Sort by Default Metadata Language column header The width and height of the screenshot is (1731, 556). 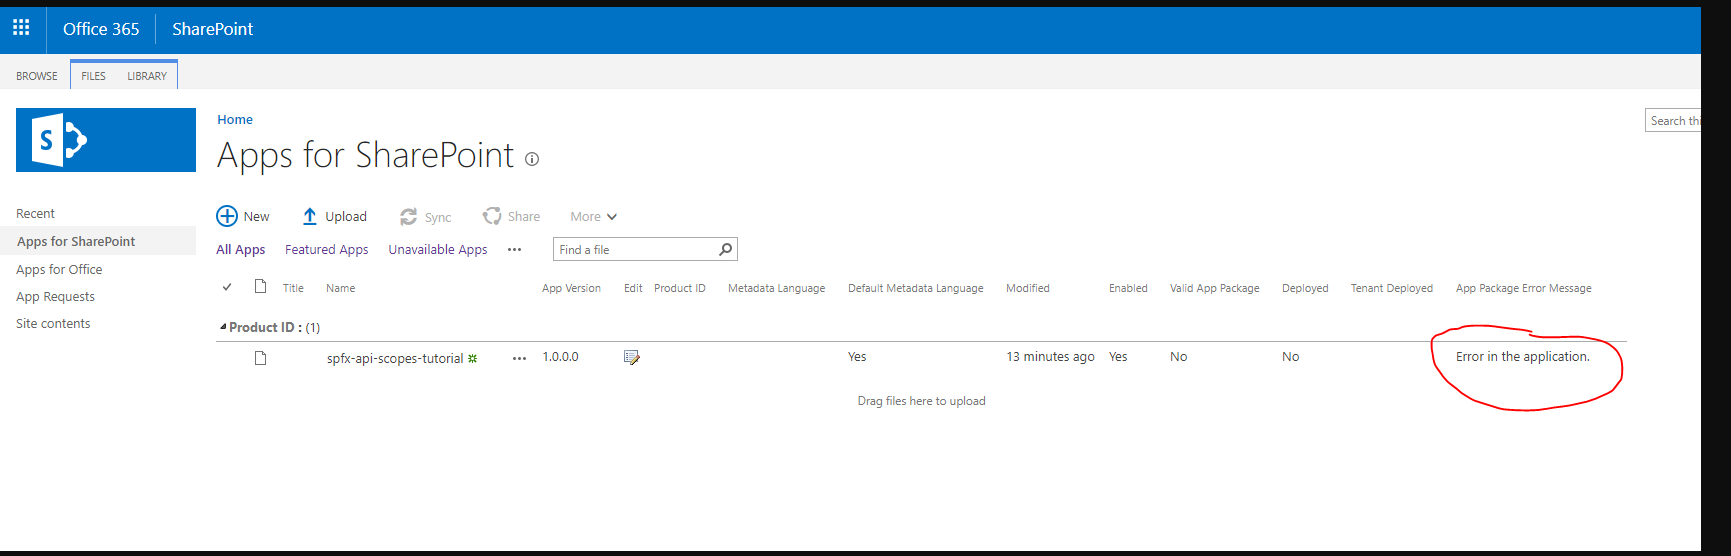click(x=915, y=288)
